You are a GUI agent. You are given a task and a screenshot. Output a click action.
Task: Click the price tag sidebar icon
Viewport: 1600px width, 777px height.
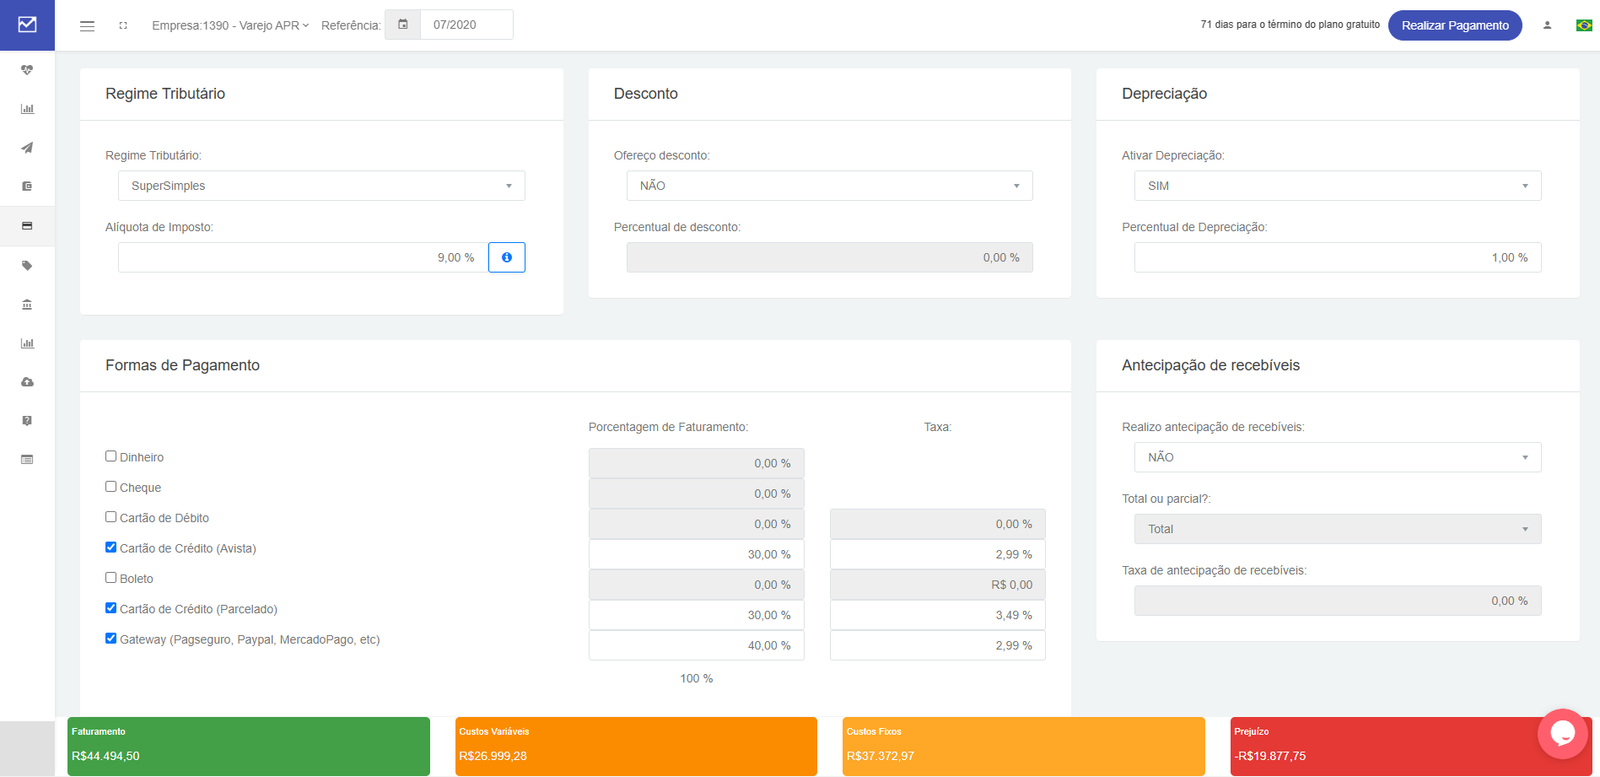tap(27, 266)
